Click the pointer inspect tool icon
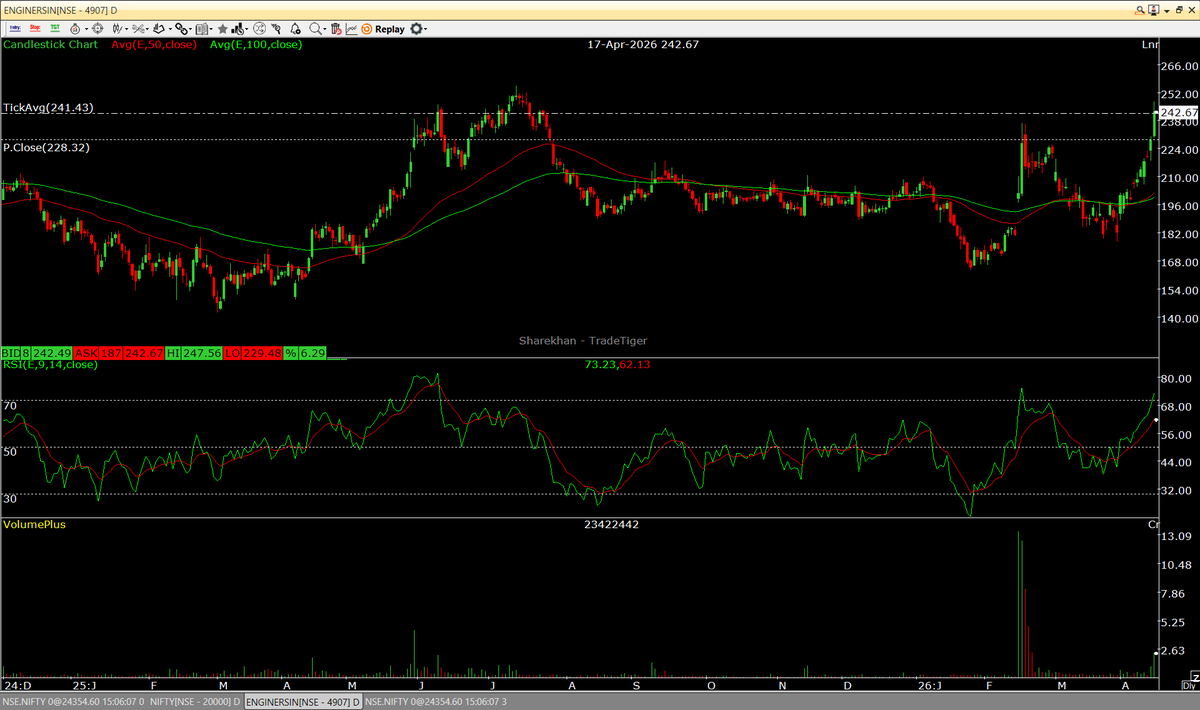The width and height of the screenshot is (1200, 710). [276, 29]
